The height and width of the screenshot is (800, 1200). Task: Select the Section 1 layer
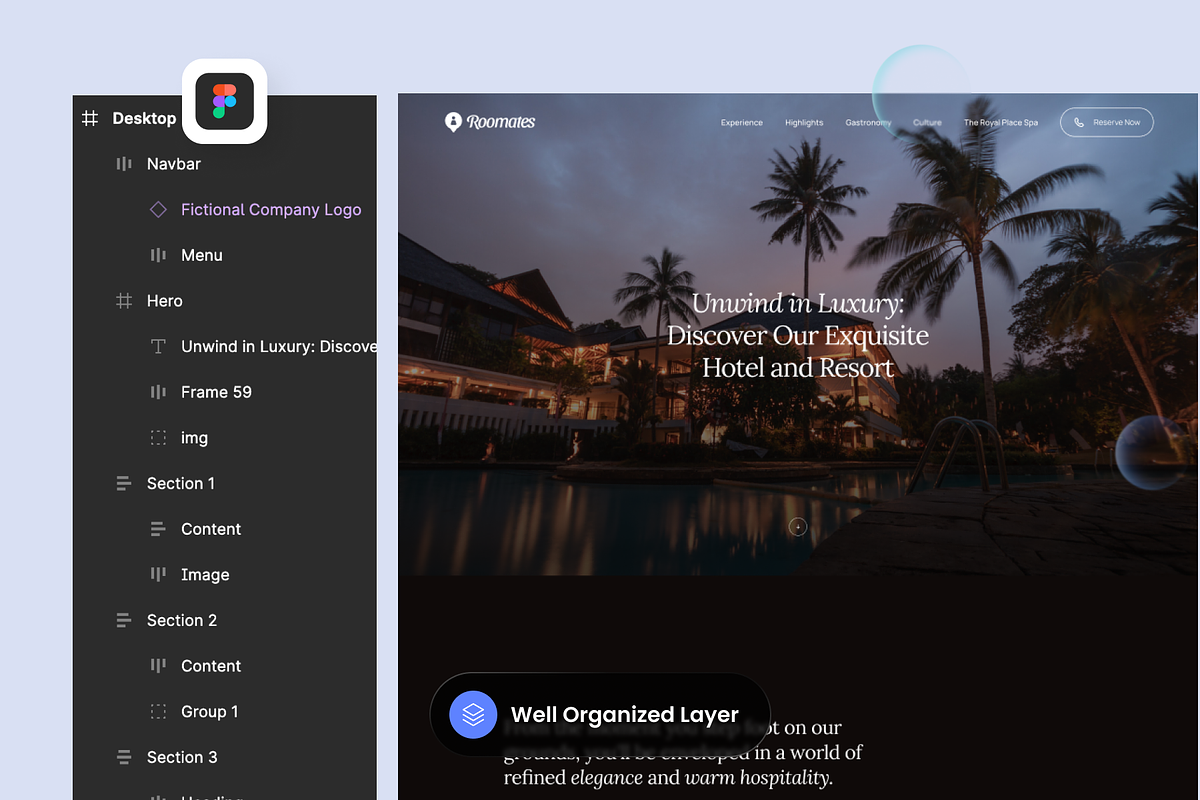[181, 484]
